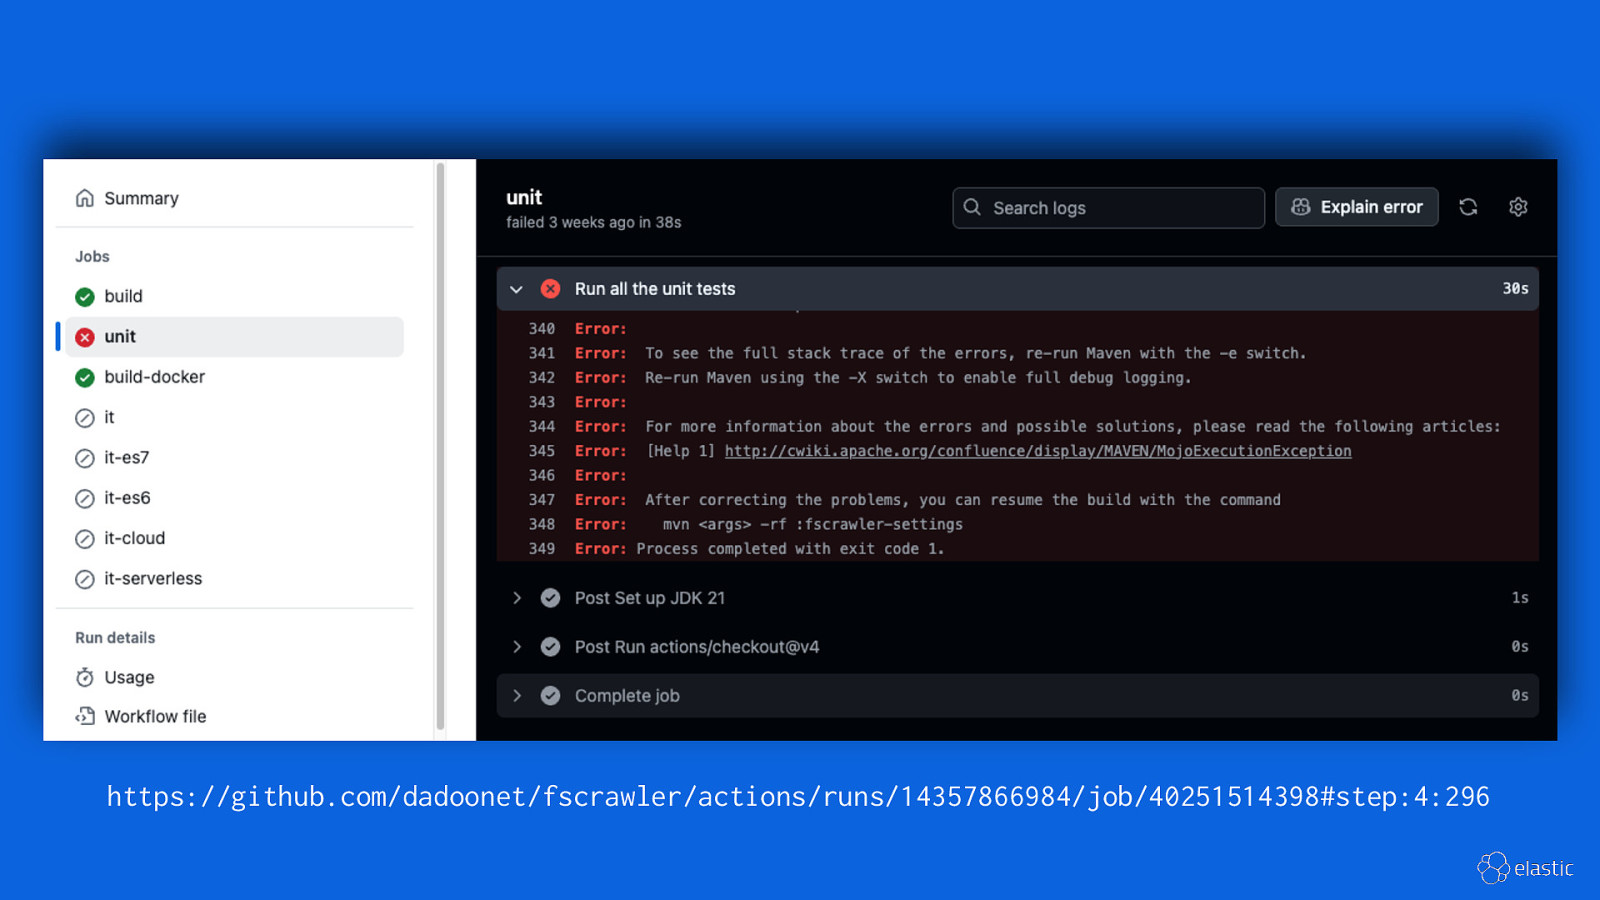Click the 'unit' job title heading
Screen dimensions: 1600x900
click(524, 197)
